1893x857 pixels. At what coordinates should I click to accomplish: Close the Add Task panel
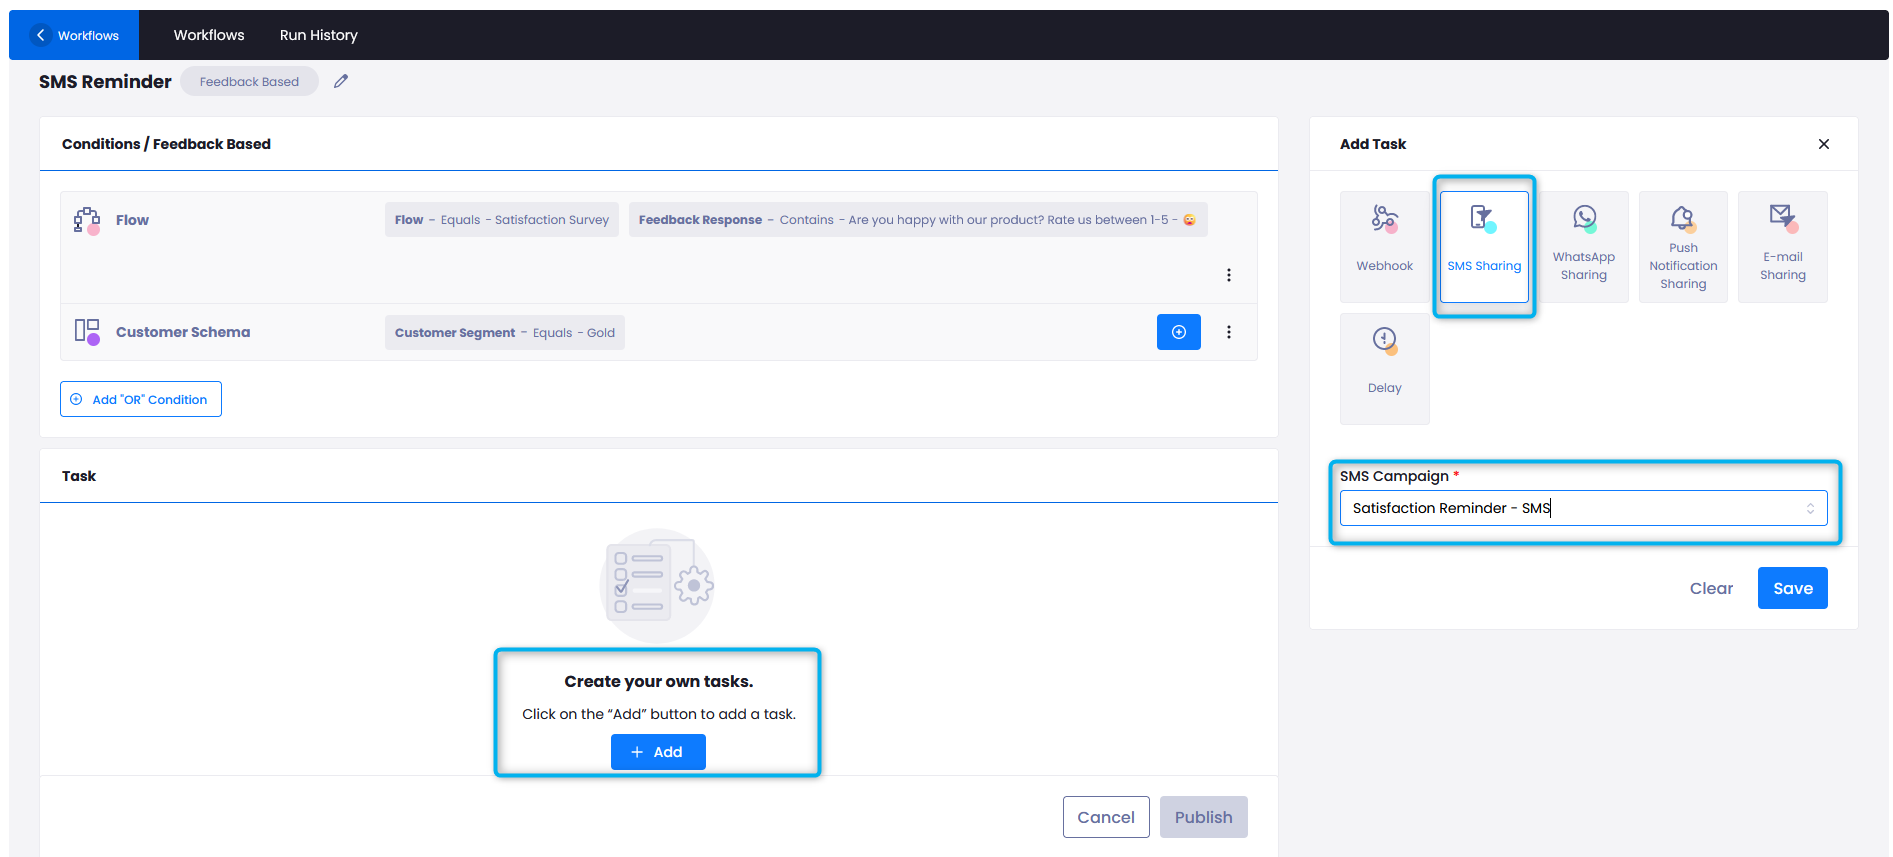pos(1823,144)
